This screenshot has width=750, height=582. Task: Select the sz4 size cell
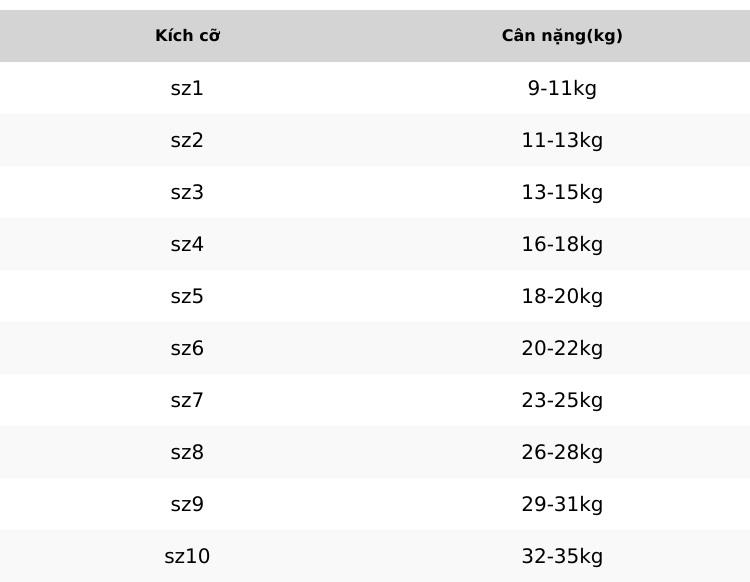187,244
